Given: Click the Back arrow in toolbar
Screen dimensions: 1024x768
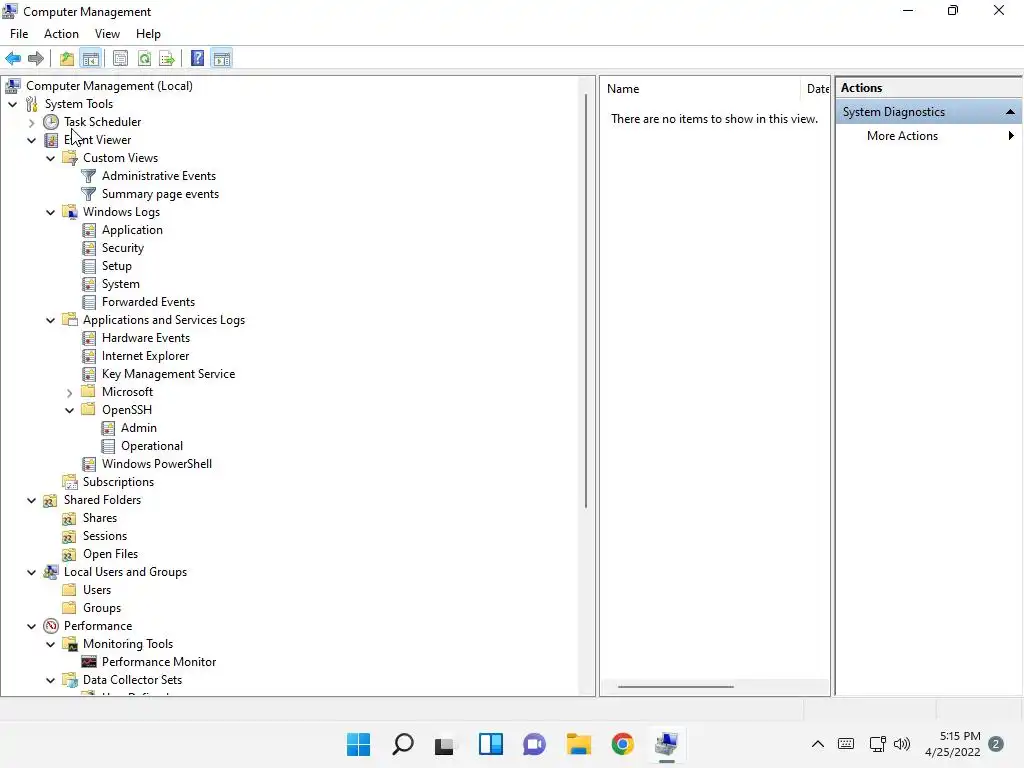Looking at the screenshot, I should 13,59.
